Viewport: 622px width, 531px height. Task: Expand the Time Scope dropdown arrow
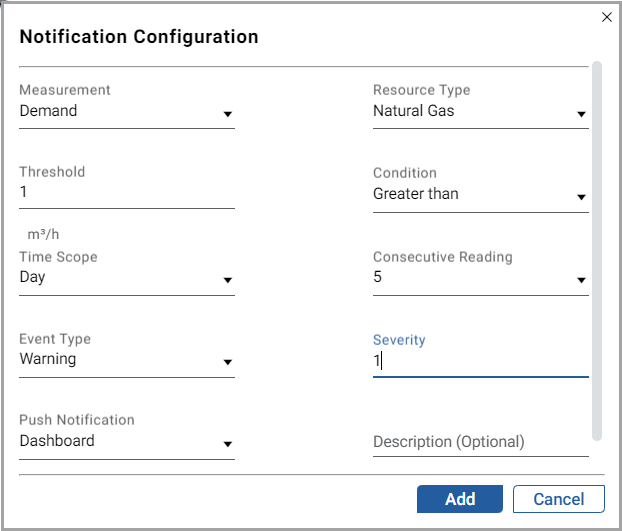coord(227,280)
